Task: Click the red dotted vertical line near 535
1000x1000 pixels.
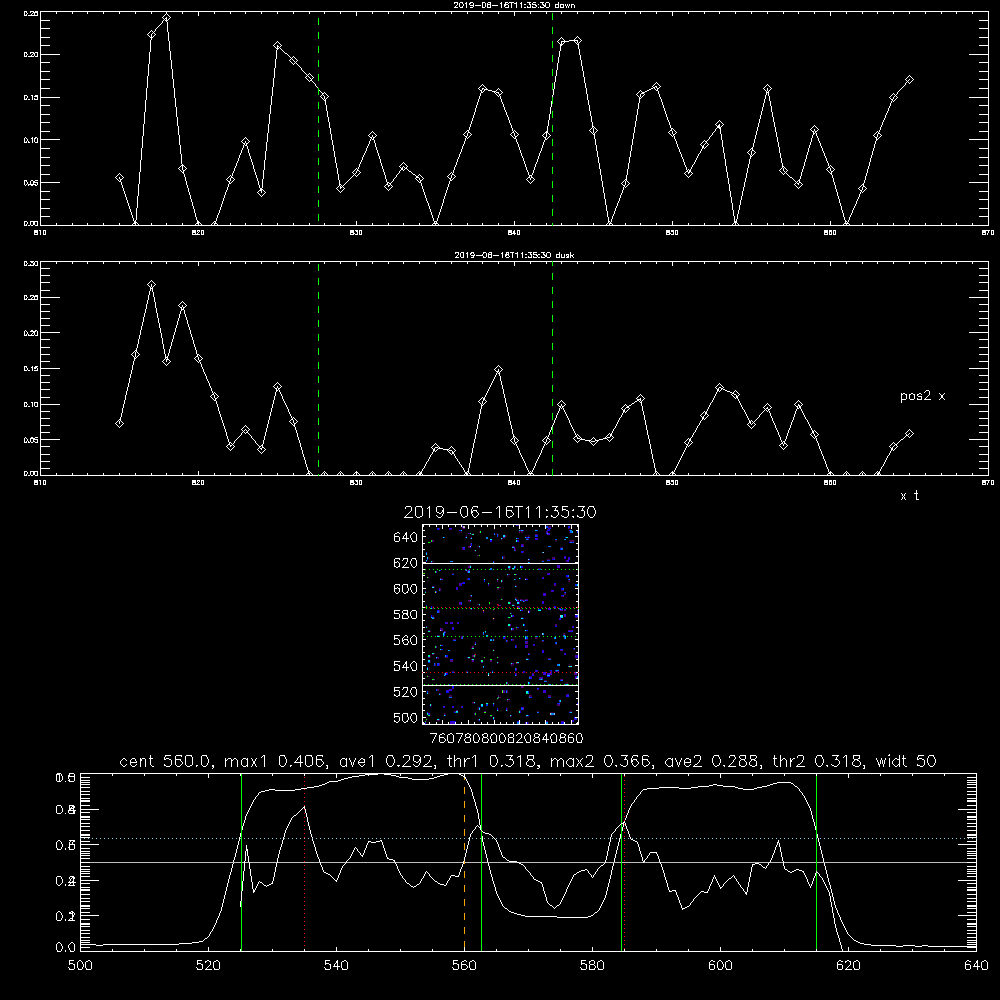Action: point(305,861)
